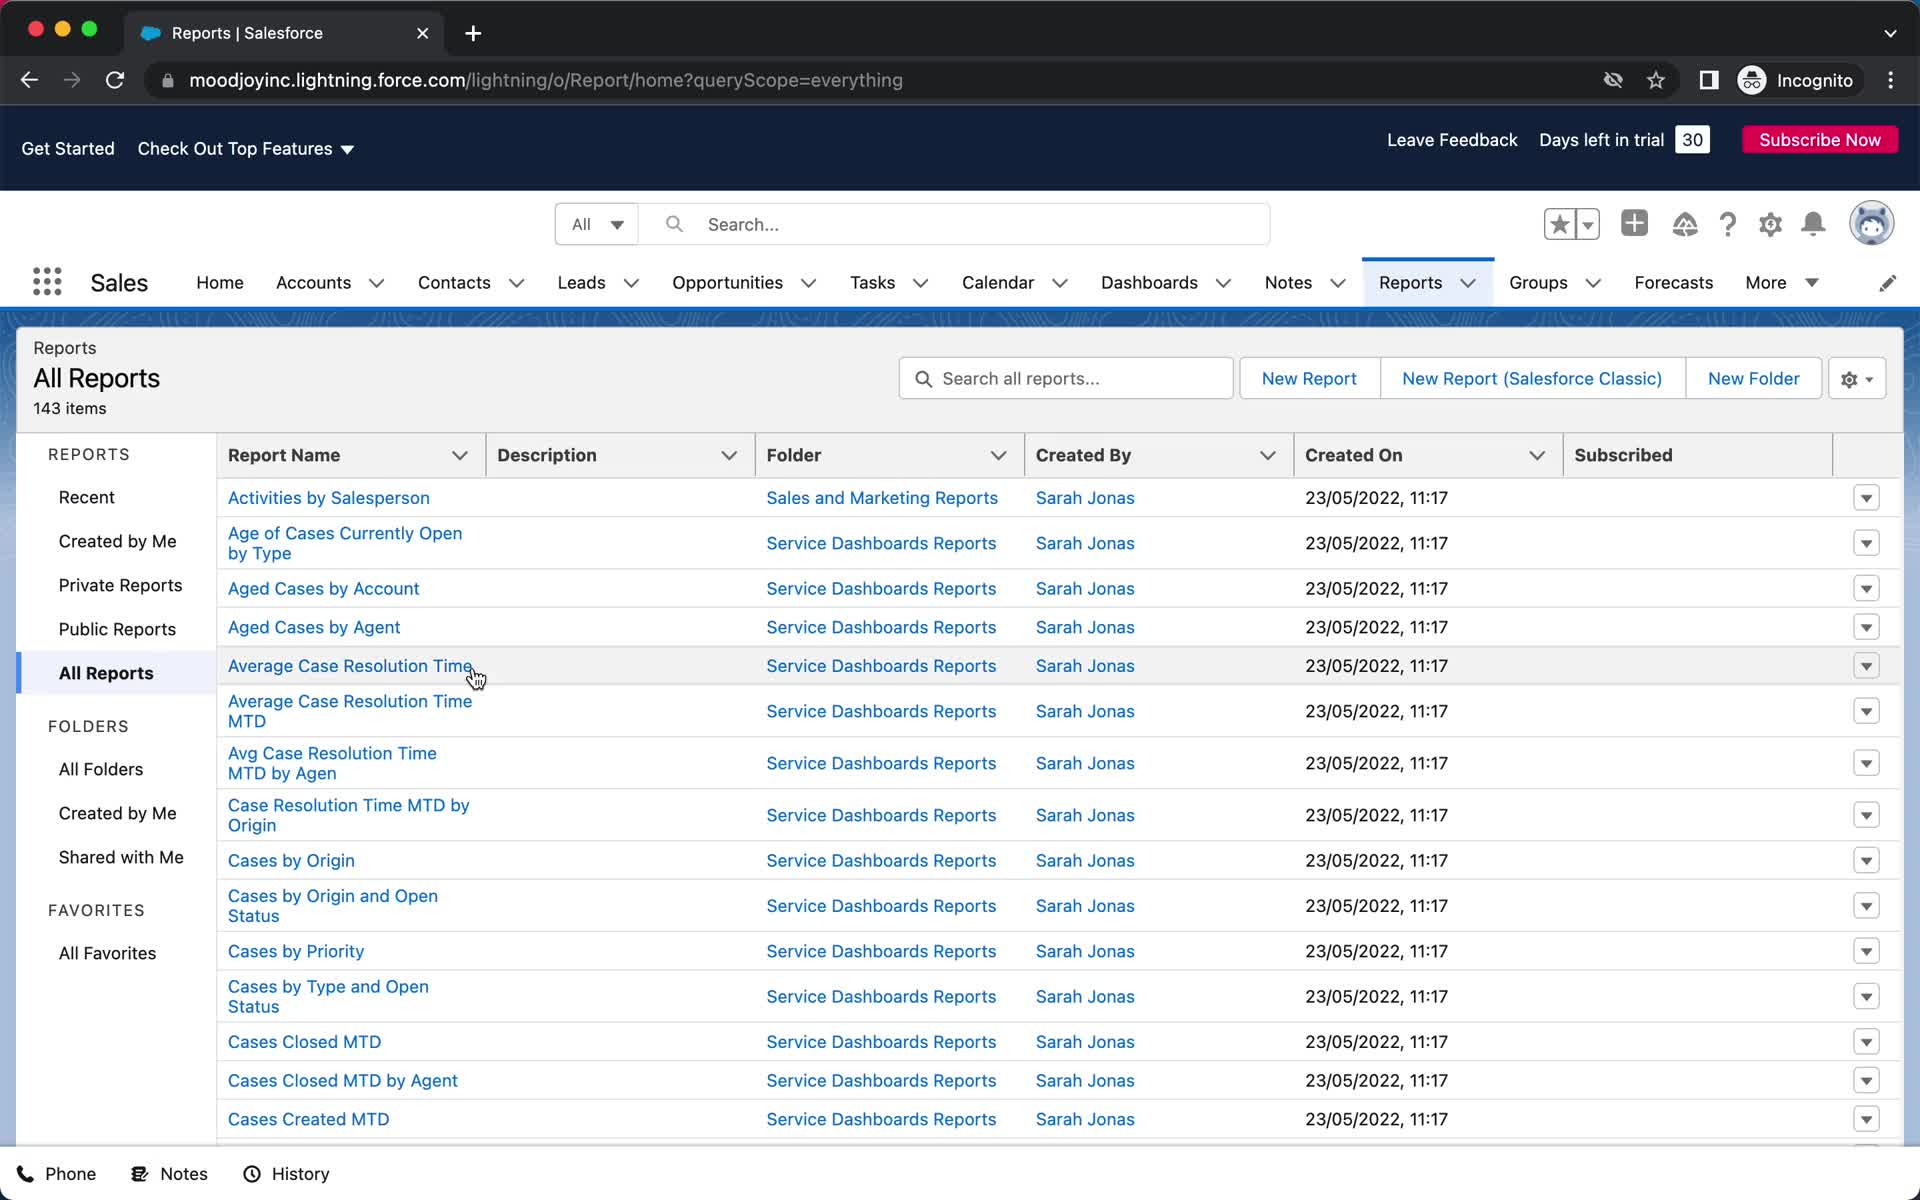Viewport: 1920px width, 1200px height.
Task: Click the Favorites star icon
Action: [1559, 224]
